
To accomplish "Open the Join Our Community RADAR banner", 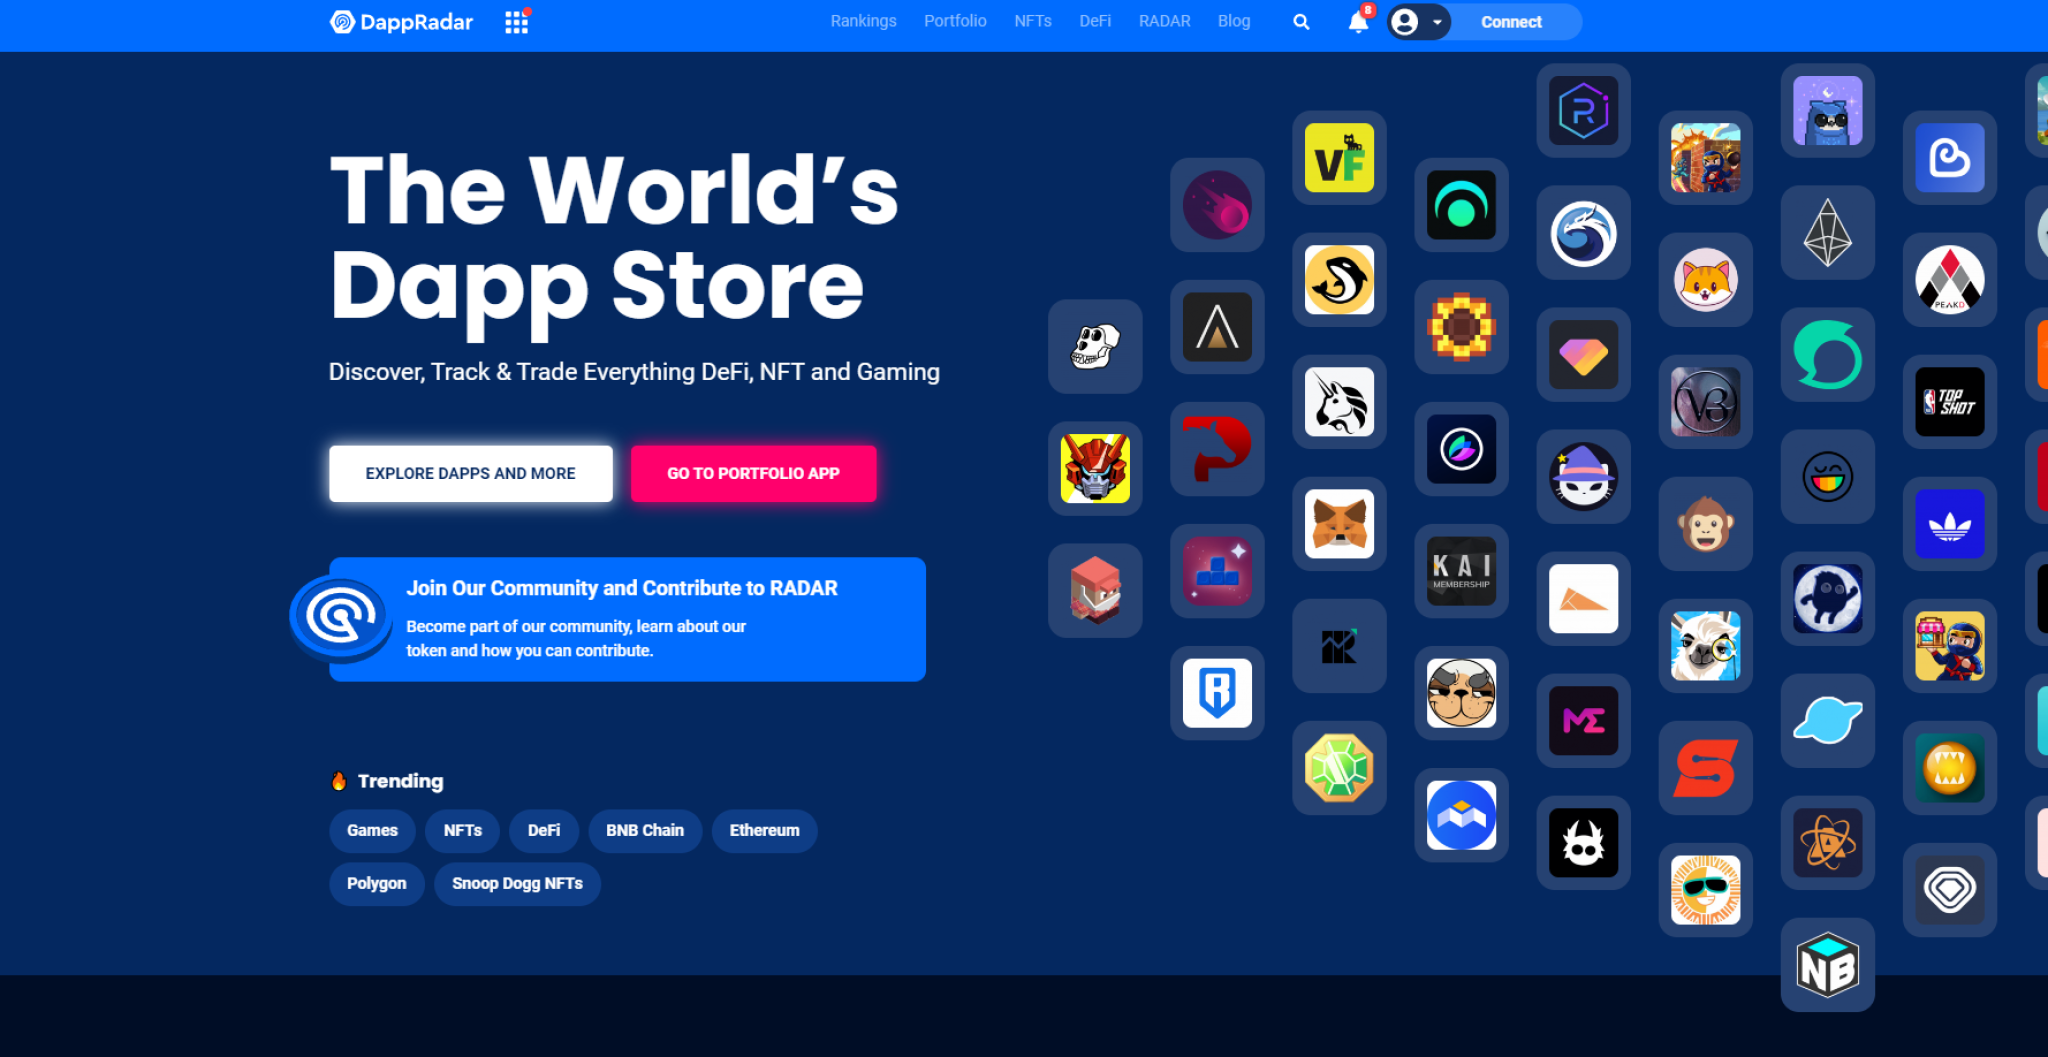I will click(627, 619).
